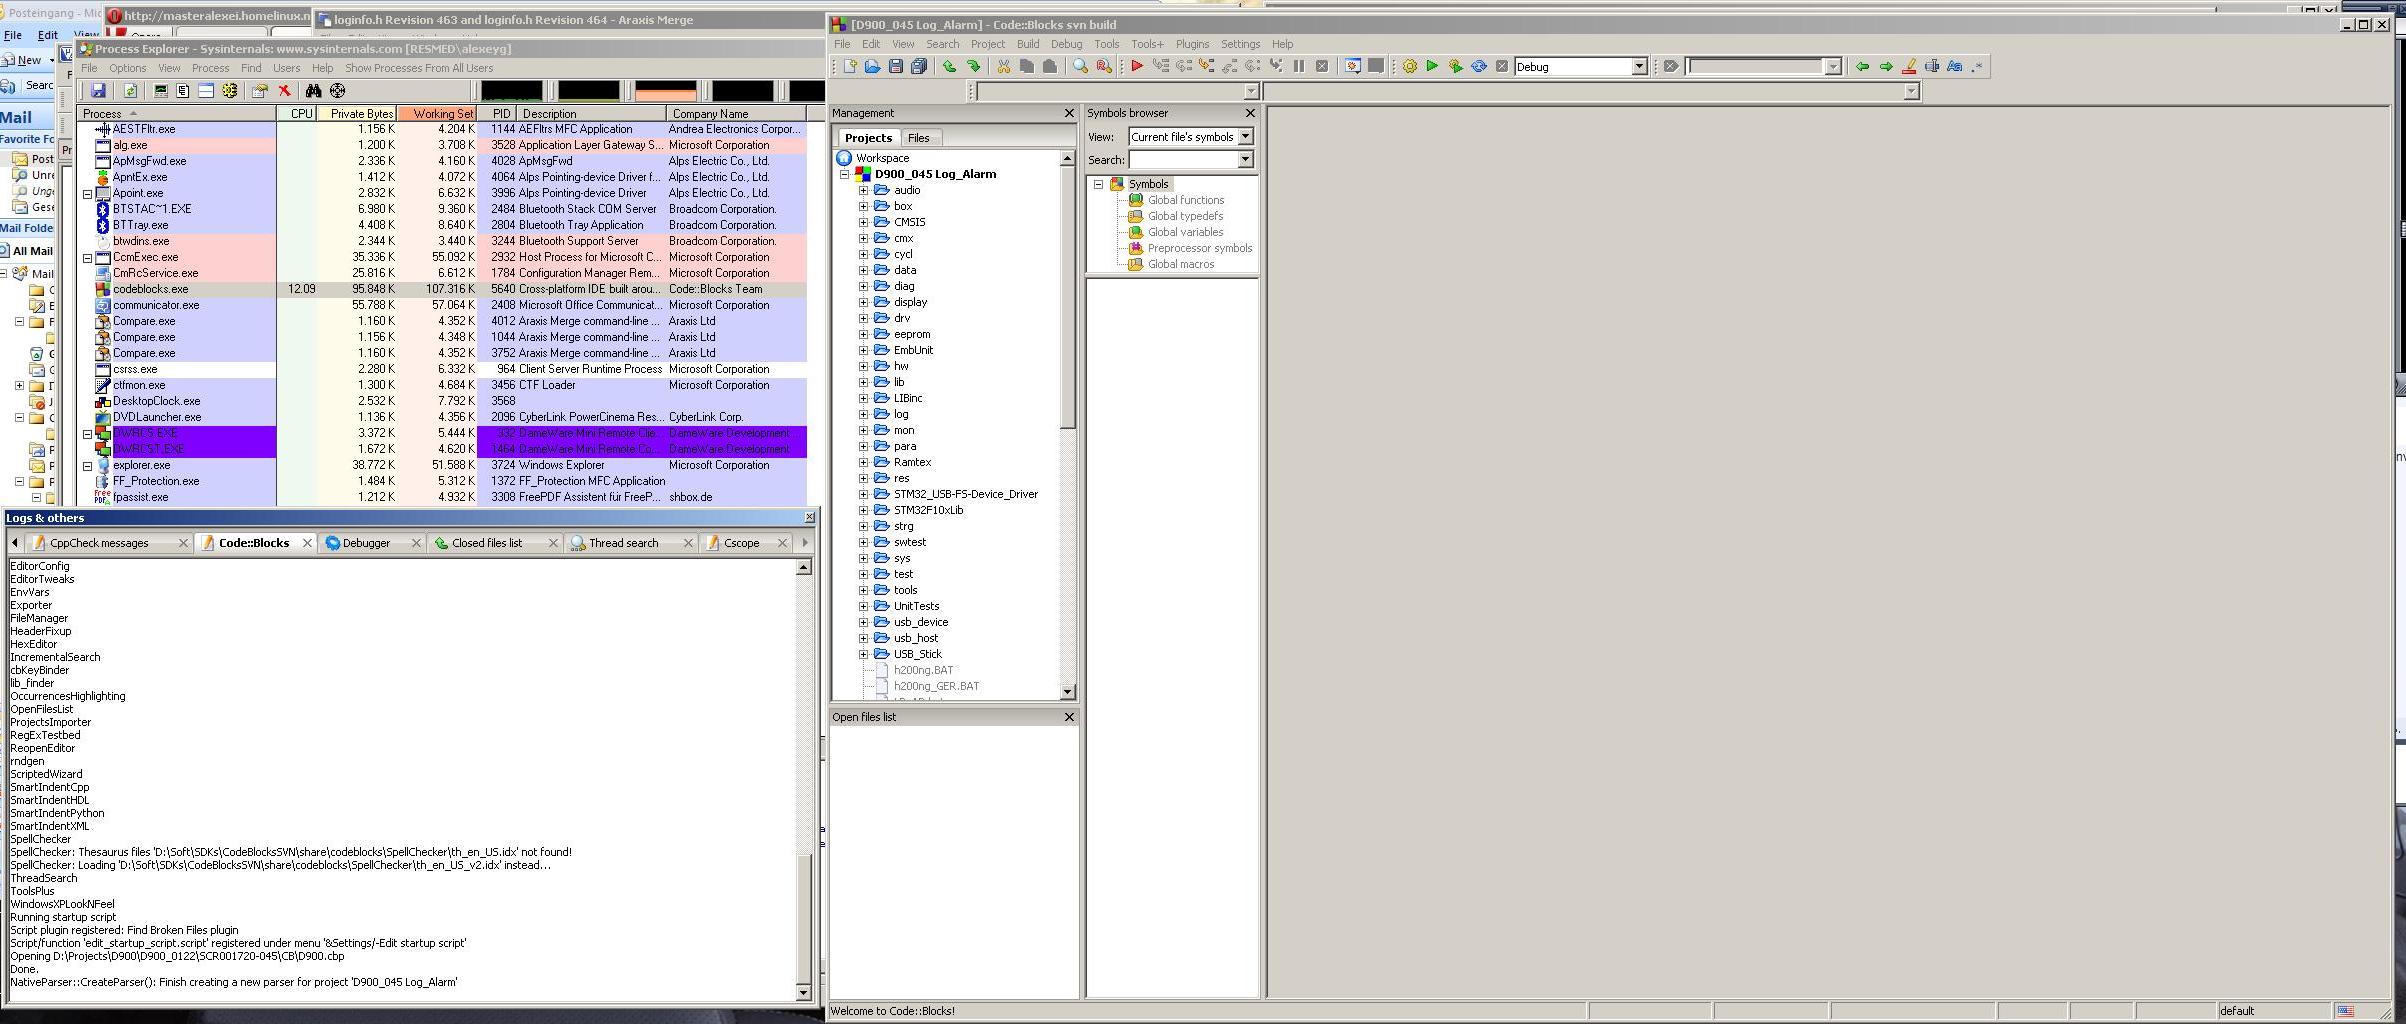
Task: Click the Save icon in Process Explorer toolbar
Action: pyautogui.click(x=98, y=91)
